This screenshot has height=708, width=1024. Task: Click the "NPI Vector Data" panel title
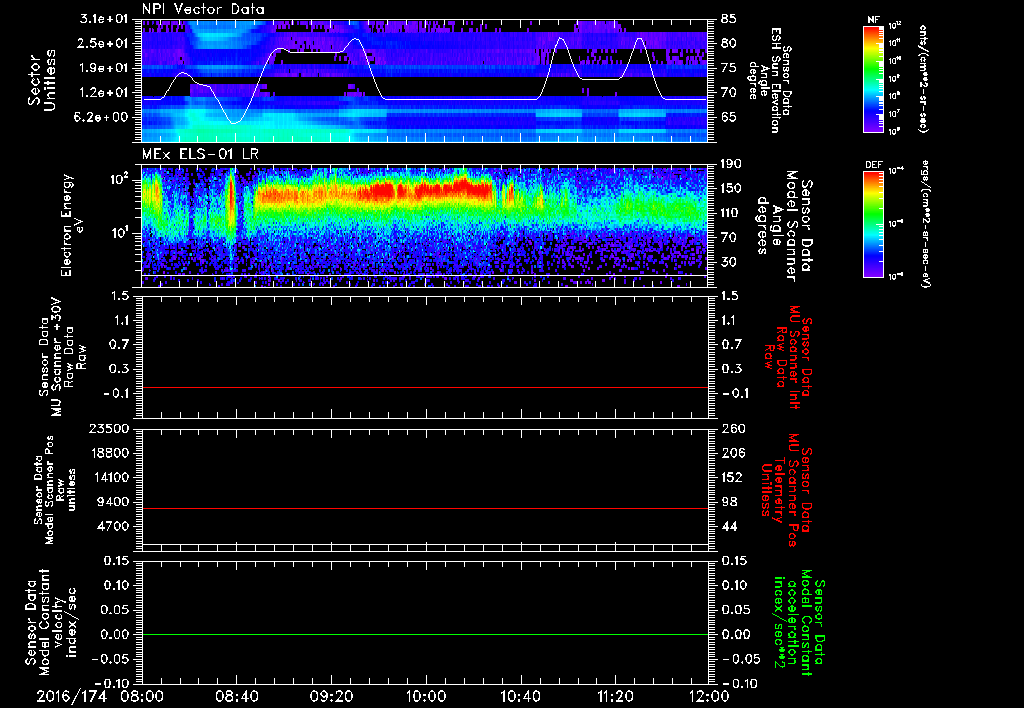pos(203,9)
